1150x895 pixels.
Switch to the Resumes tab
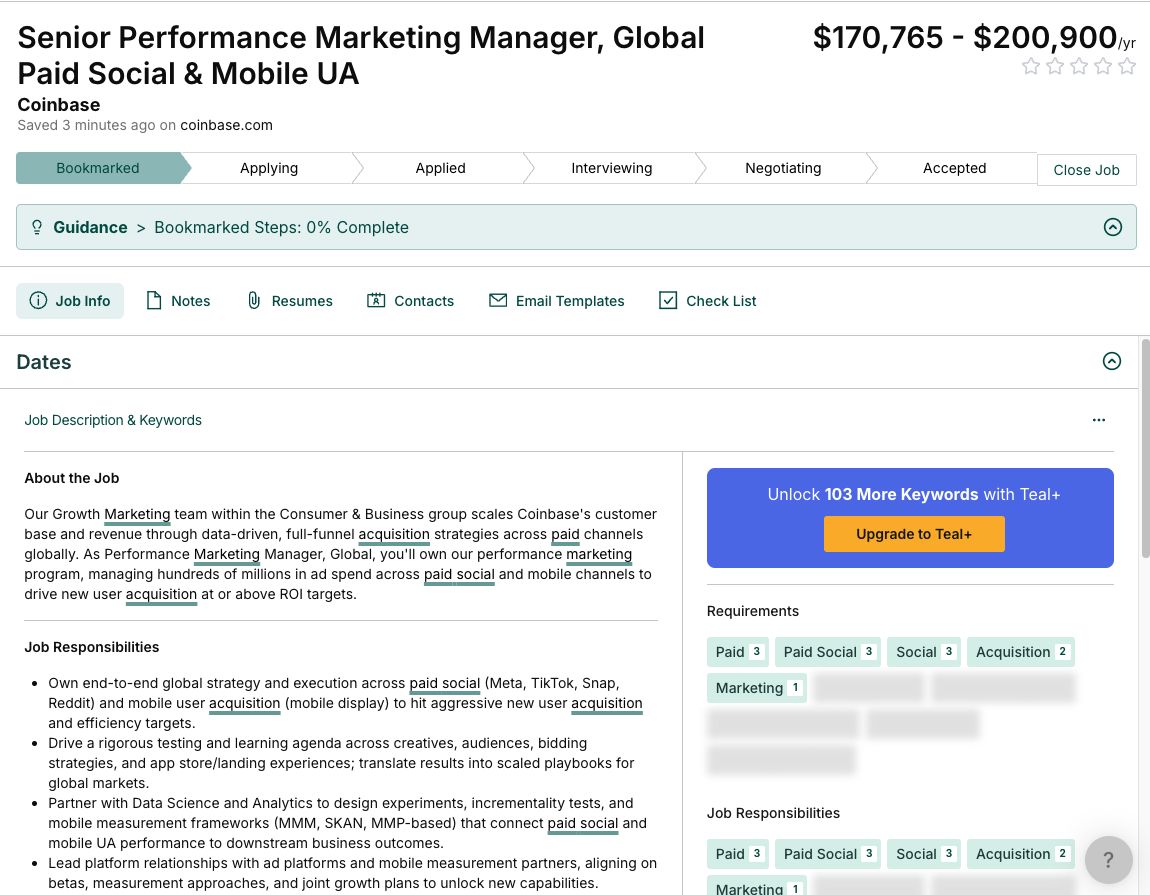pos(290,301)
